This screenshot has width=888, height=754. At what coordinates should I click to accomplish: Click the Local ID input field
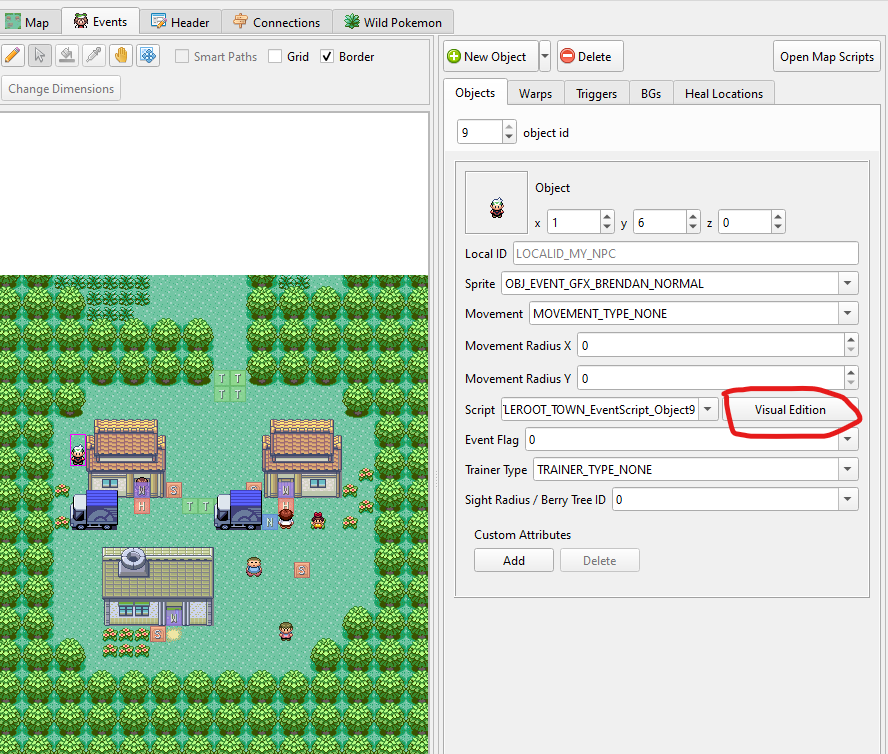(x=685, y=253)
